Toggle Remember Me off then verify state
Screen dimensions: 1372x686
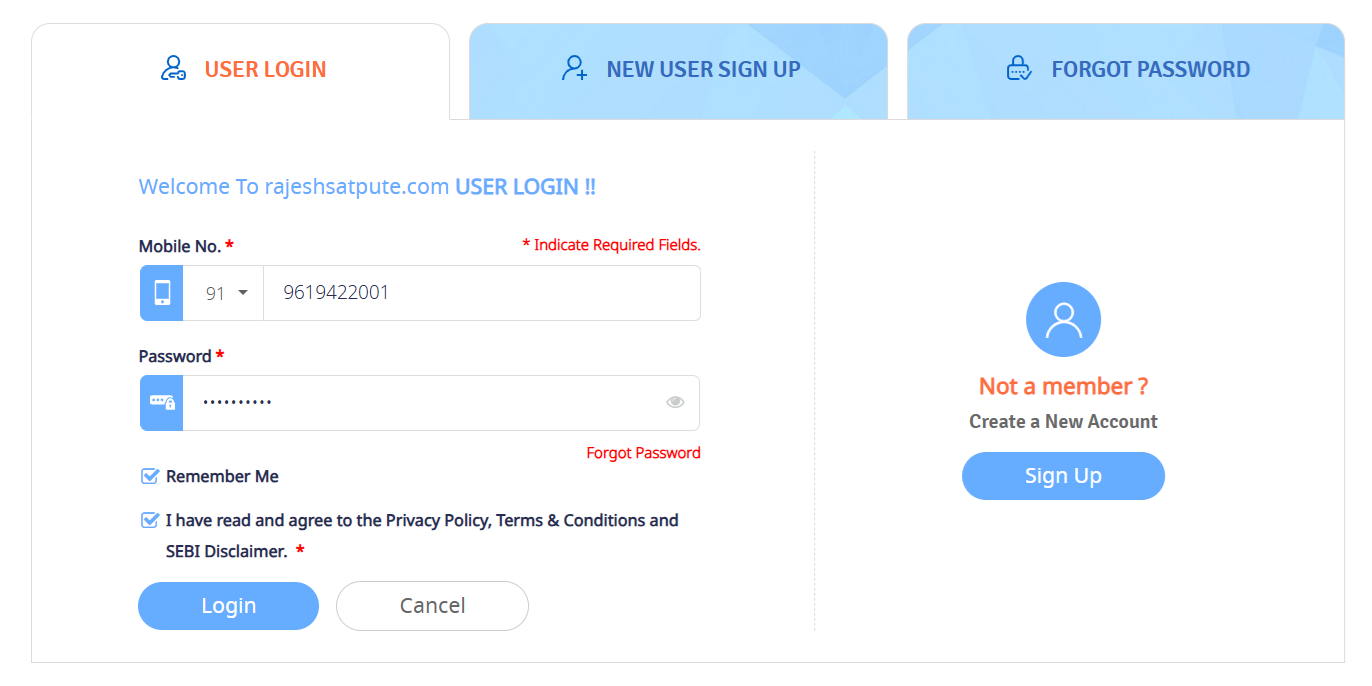point(150,476)
